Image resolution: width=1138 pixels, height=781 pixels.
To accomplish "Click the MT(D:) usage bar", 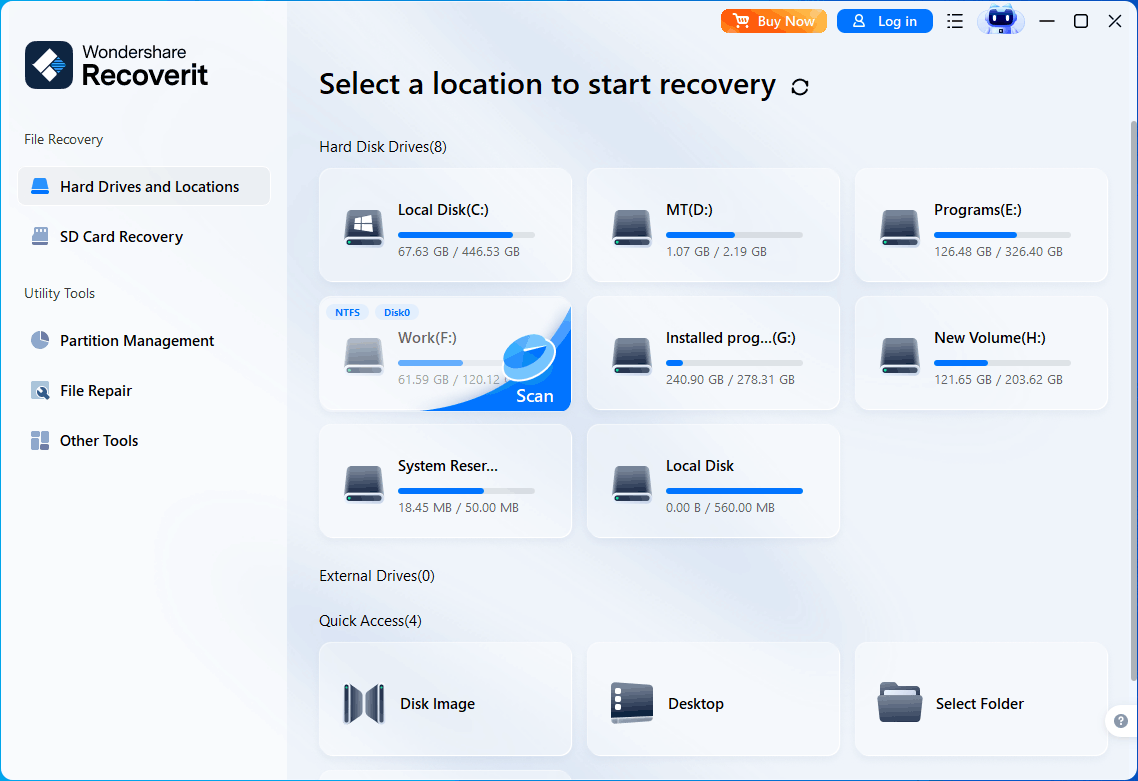I will point(734,235).
